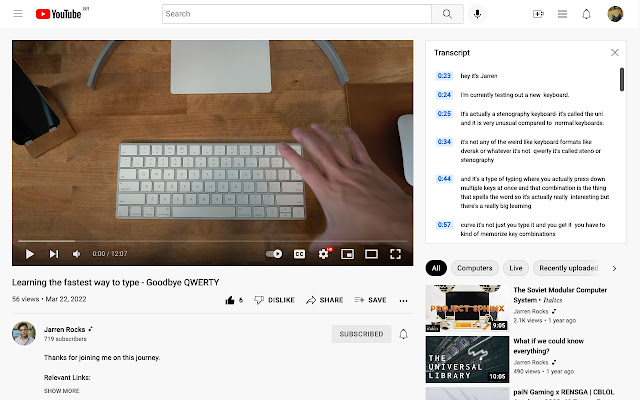Click the Subscribed button
Image resolution: width=640 pixels, height=400 pixels.
(x=361, y=334)
